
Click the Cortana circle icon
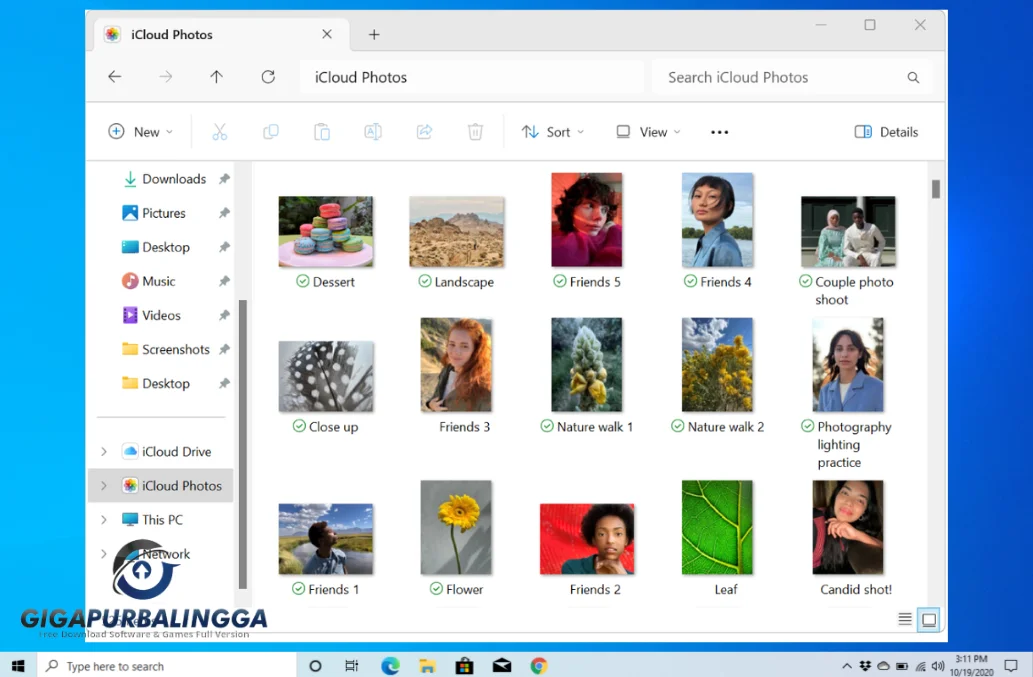pyautogui.click(x=315, y=666)
